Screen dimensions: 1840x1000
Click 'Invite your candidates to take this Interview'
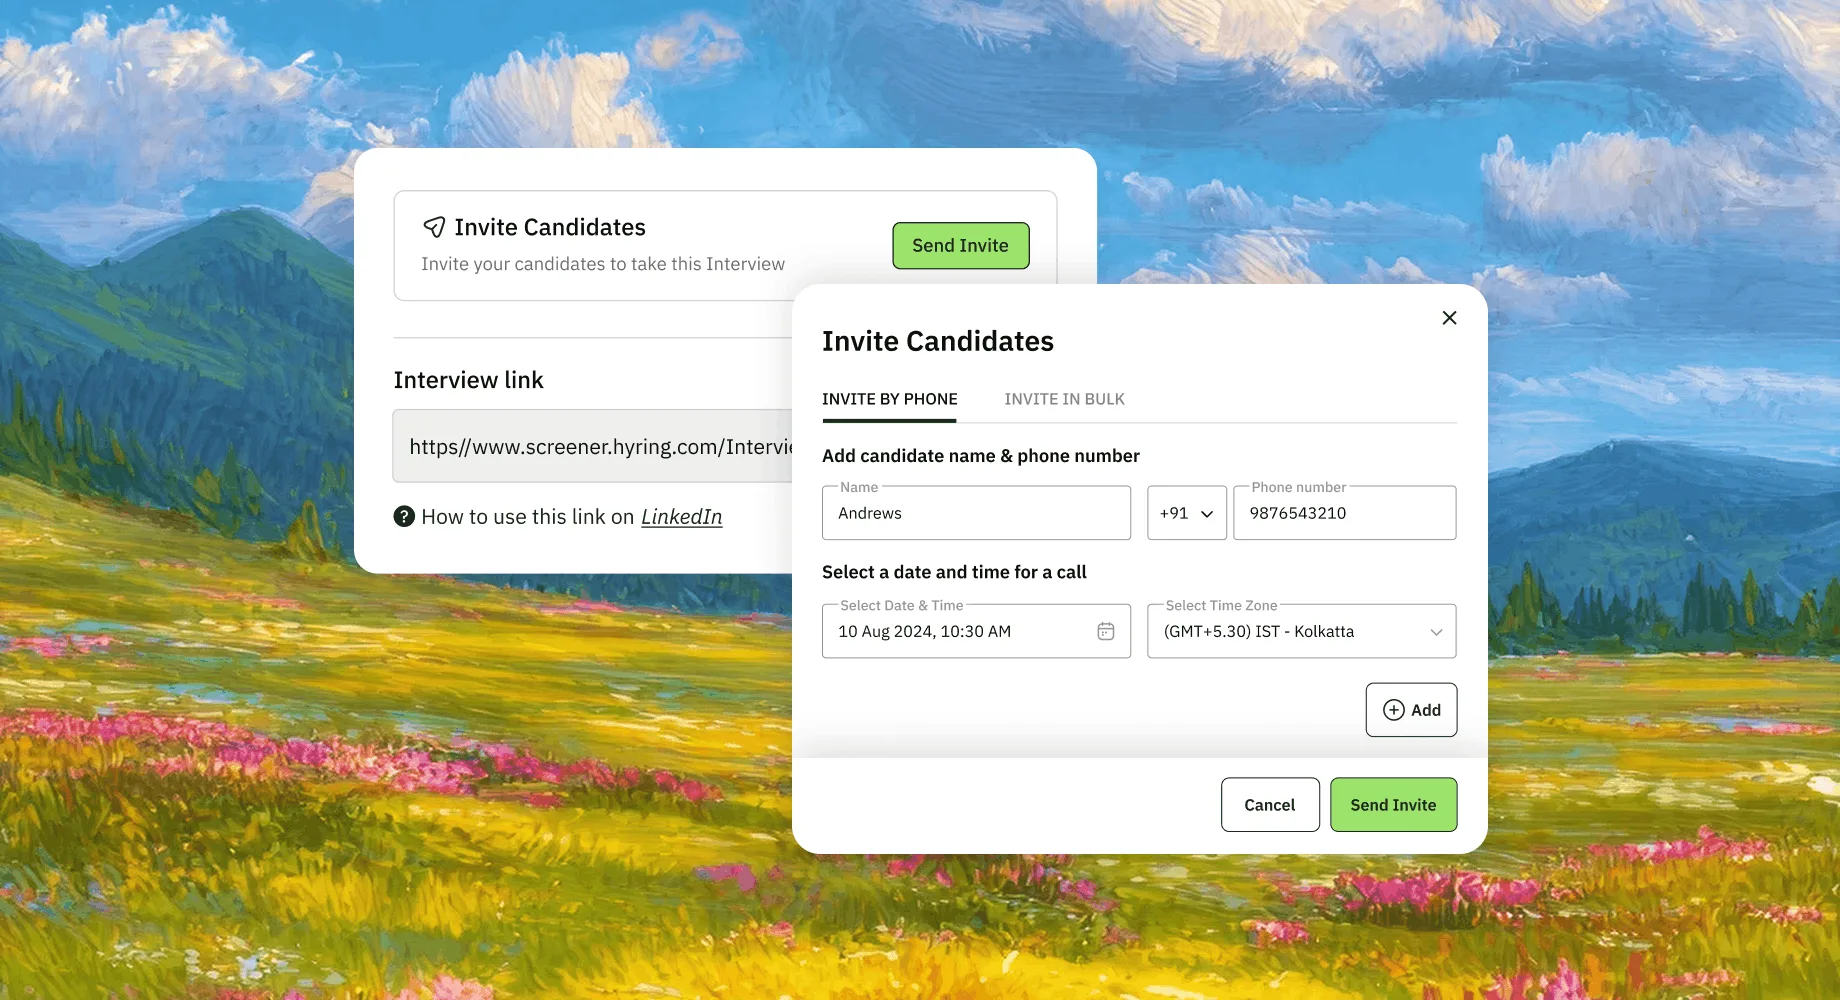(x=603, y=264)
